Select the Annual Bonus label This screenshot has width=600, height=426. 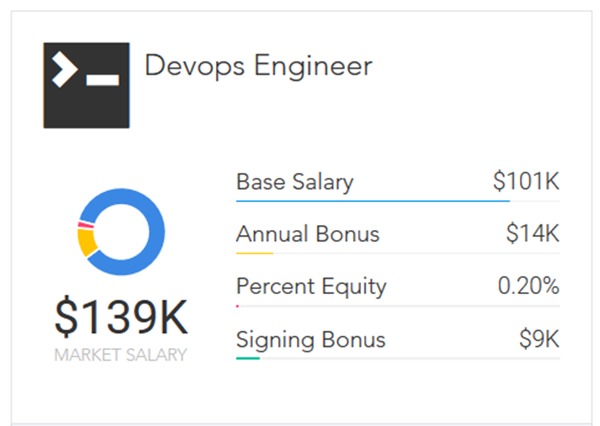[x=308, y=233]
